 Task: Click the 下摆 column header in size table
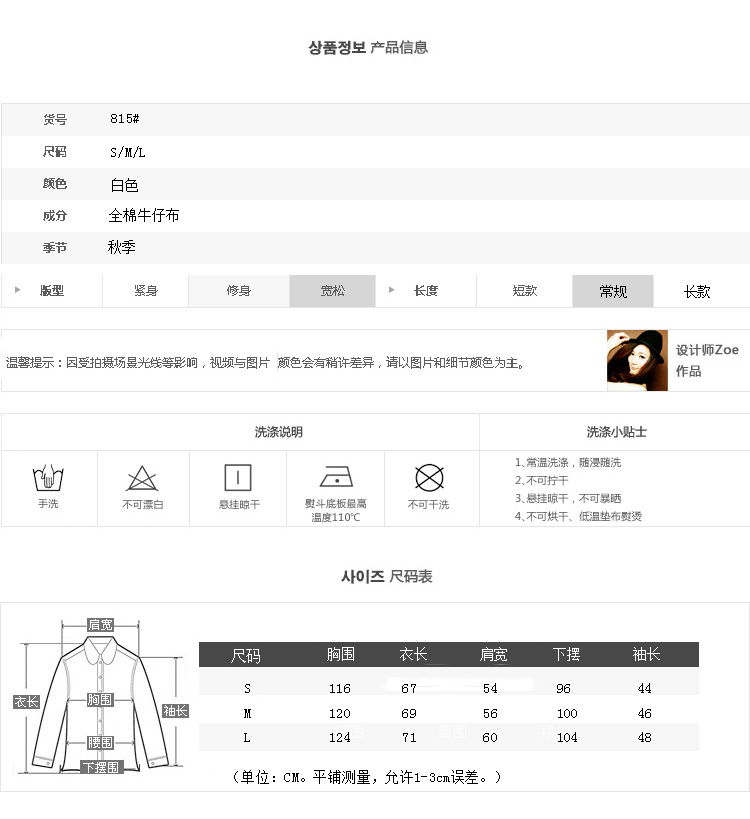[567, 654]
